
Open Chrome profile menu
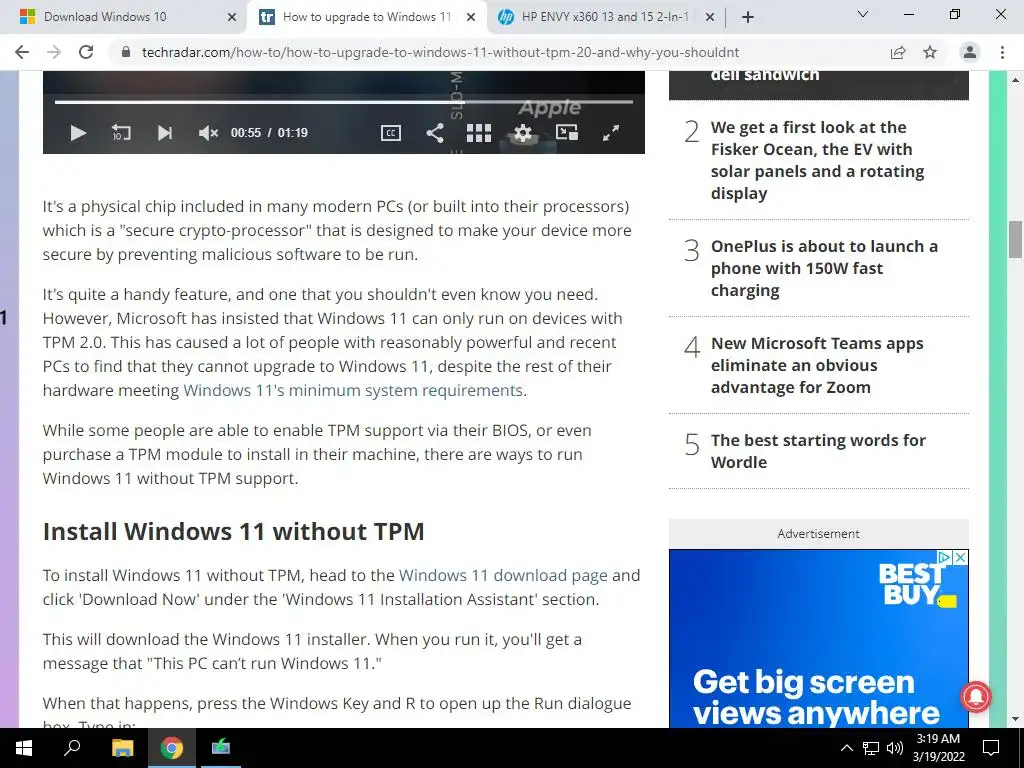(x=970, y=52)
